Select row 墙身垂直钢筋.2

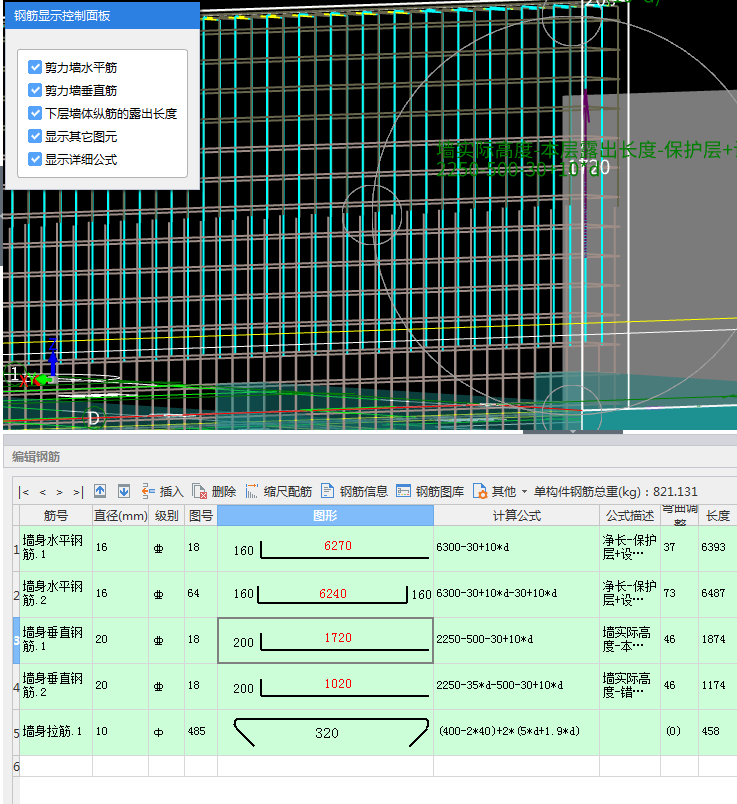56,686
